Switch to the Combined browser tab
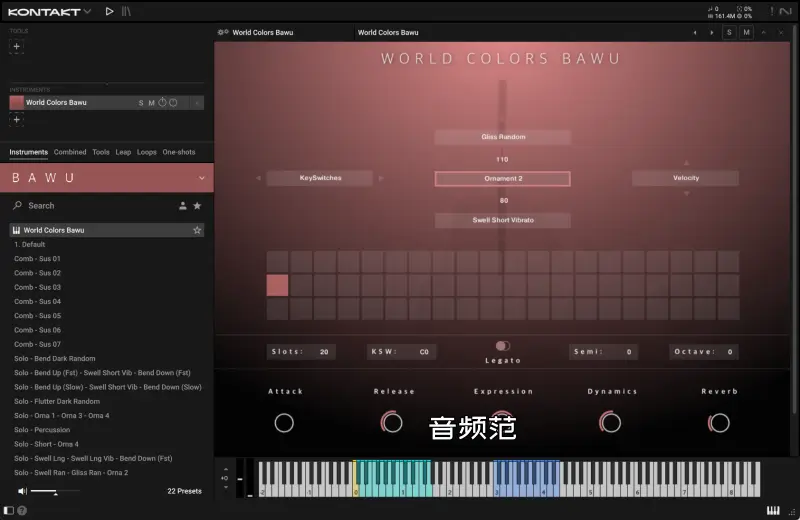 pos(70,152)
